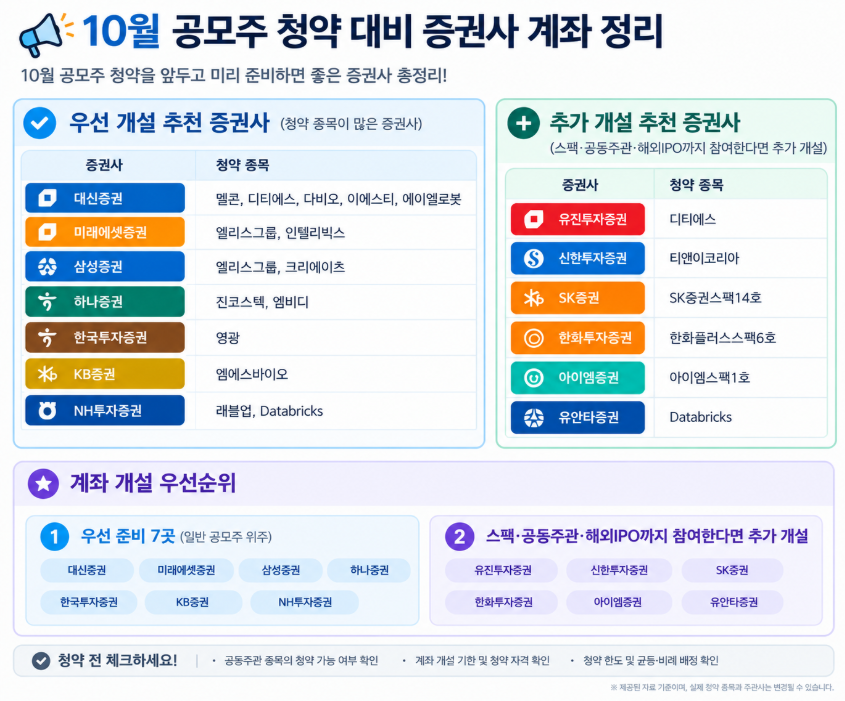845x701 pixels.
Task: Click the logo icon in the yellow KB증권 badge
Action: [x=47, y=373]
